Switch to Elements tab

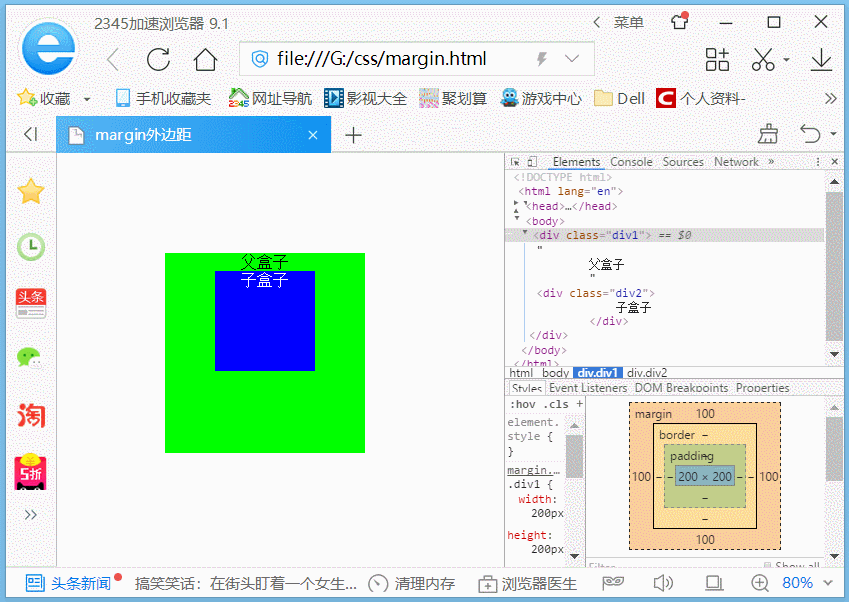coord(576,162)
